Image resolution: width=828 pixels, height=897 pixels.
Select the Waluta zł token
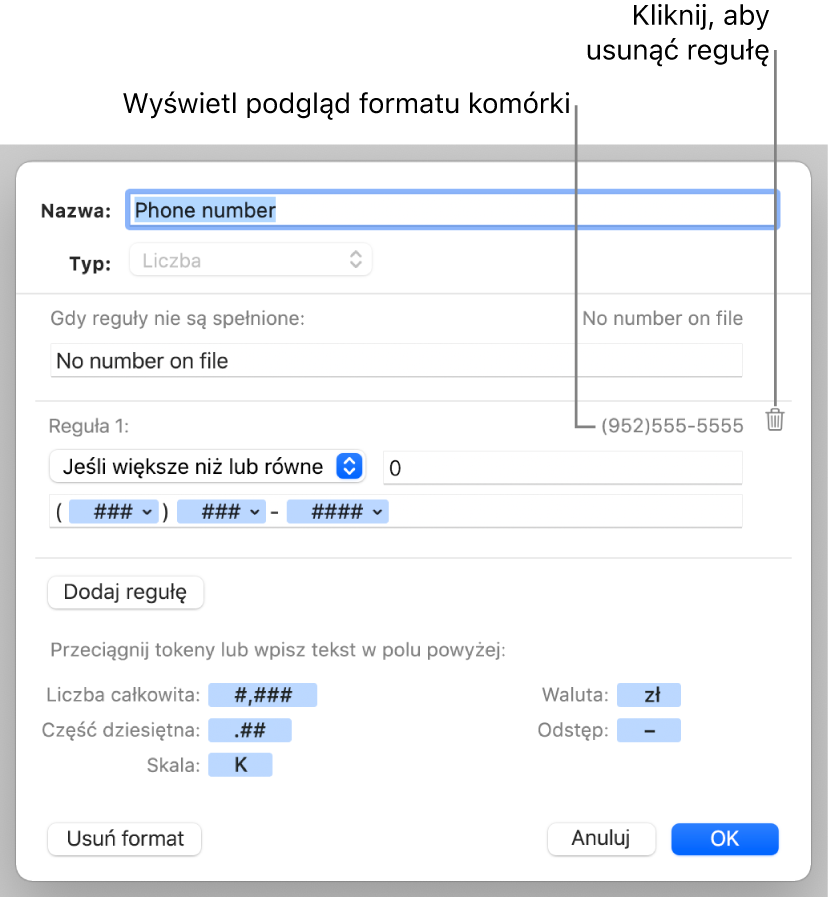[649, 695]
